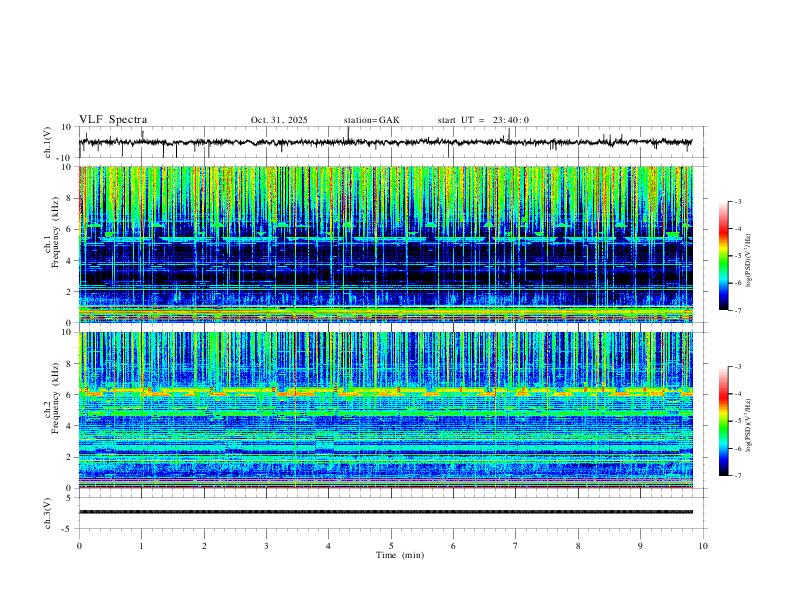792x612 pixels.
Task: Click the ch.1 "Frequency (kHz)" axis label
Action: (x=55, y=233)
